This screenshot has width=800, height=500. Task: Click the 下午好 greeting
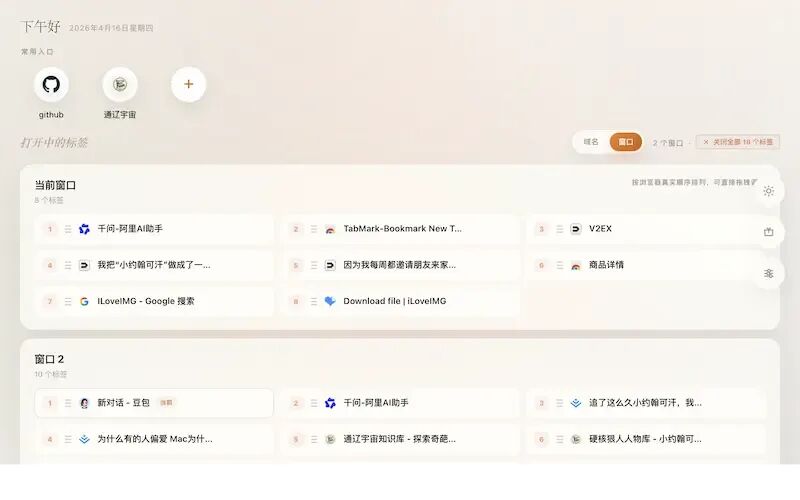point(41,26)
